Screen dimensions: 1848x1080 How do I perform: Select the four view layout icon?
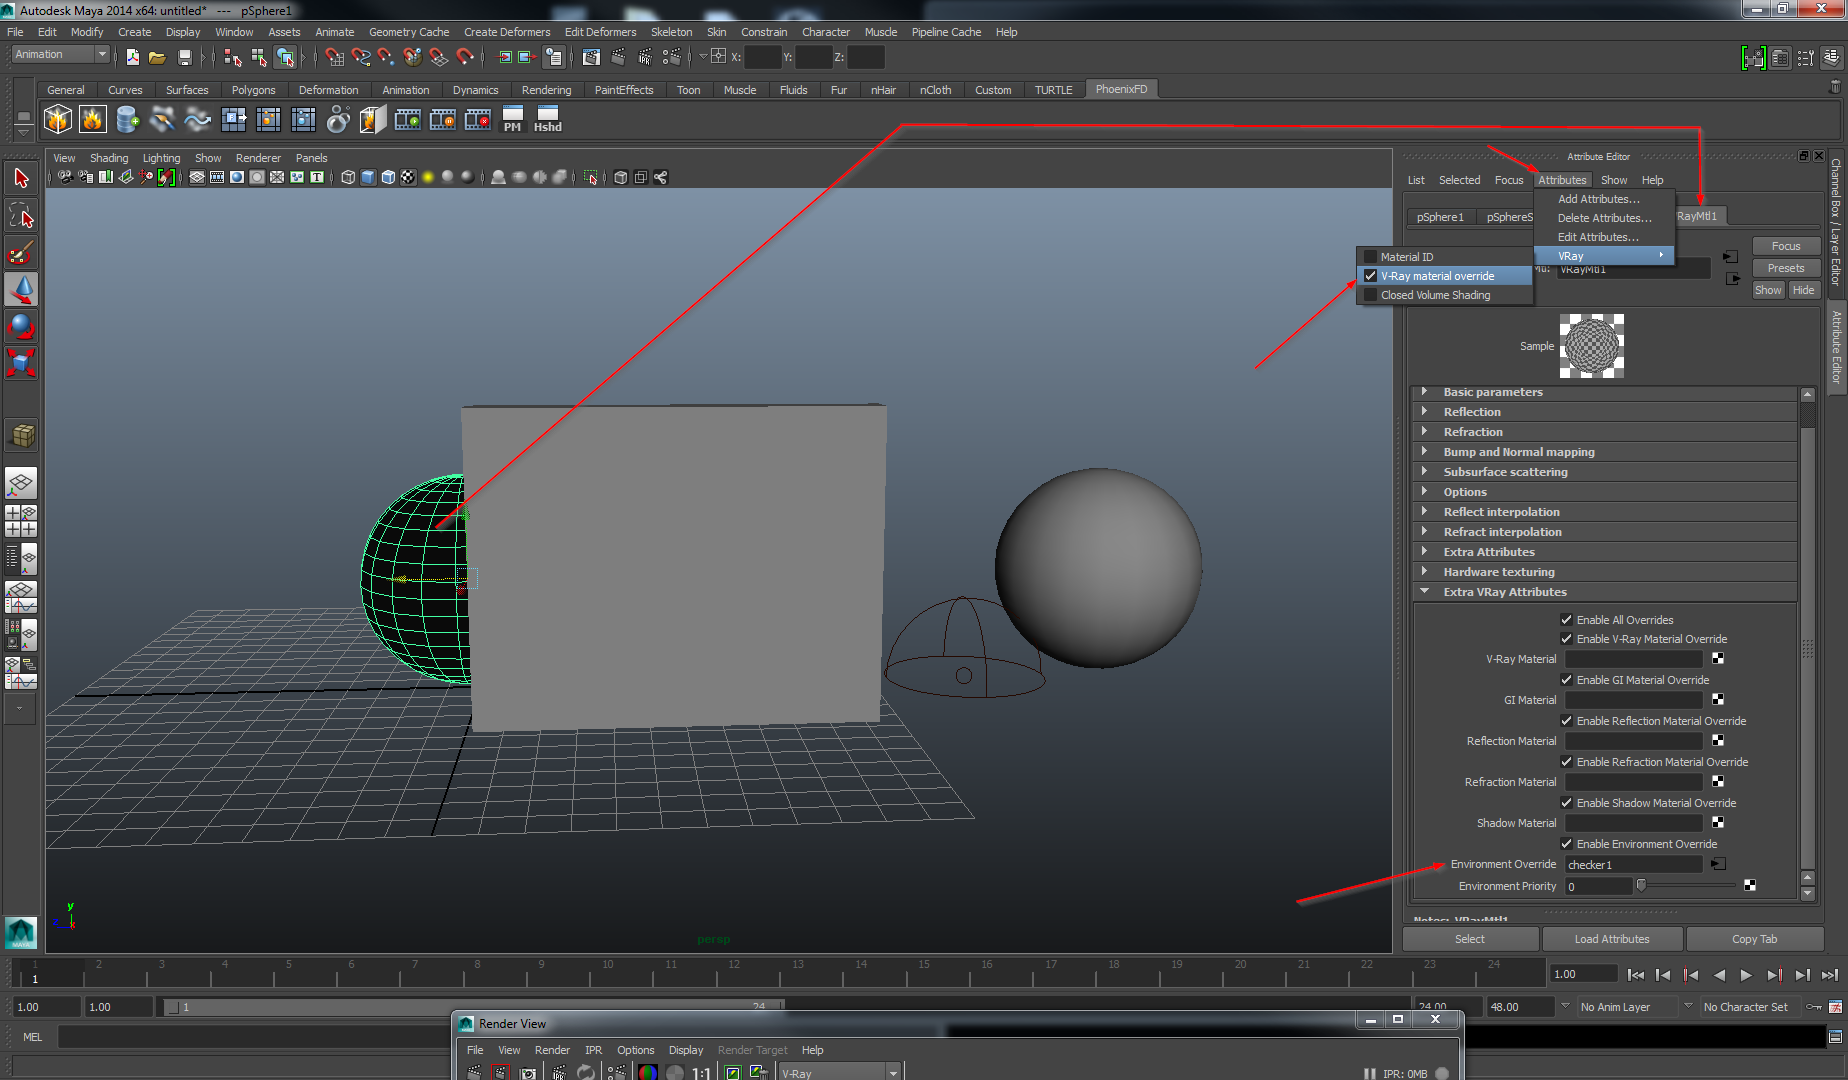[21, 520]
